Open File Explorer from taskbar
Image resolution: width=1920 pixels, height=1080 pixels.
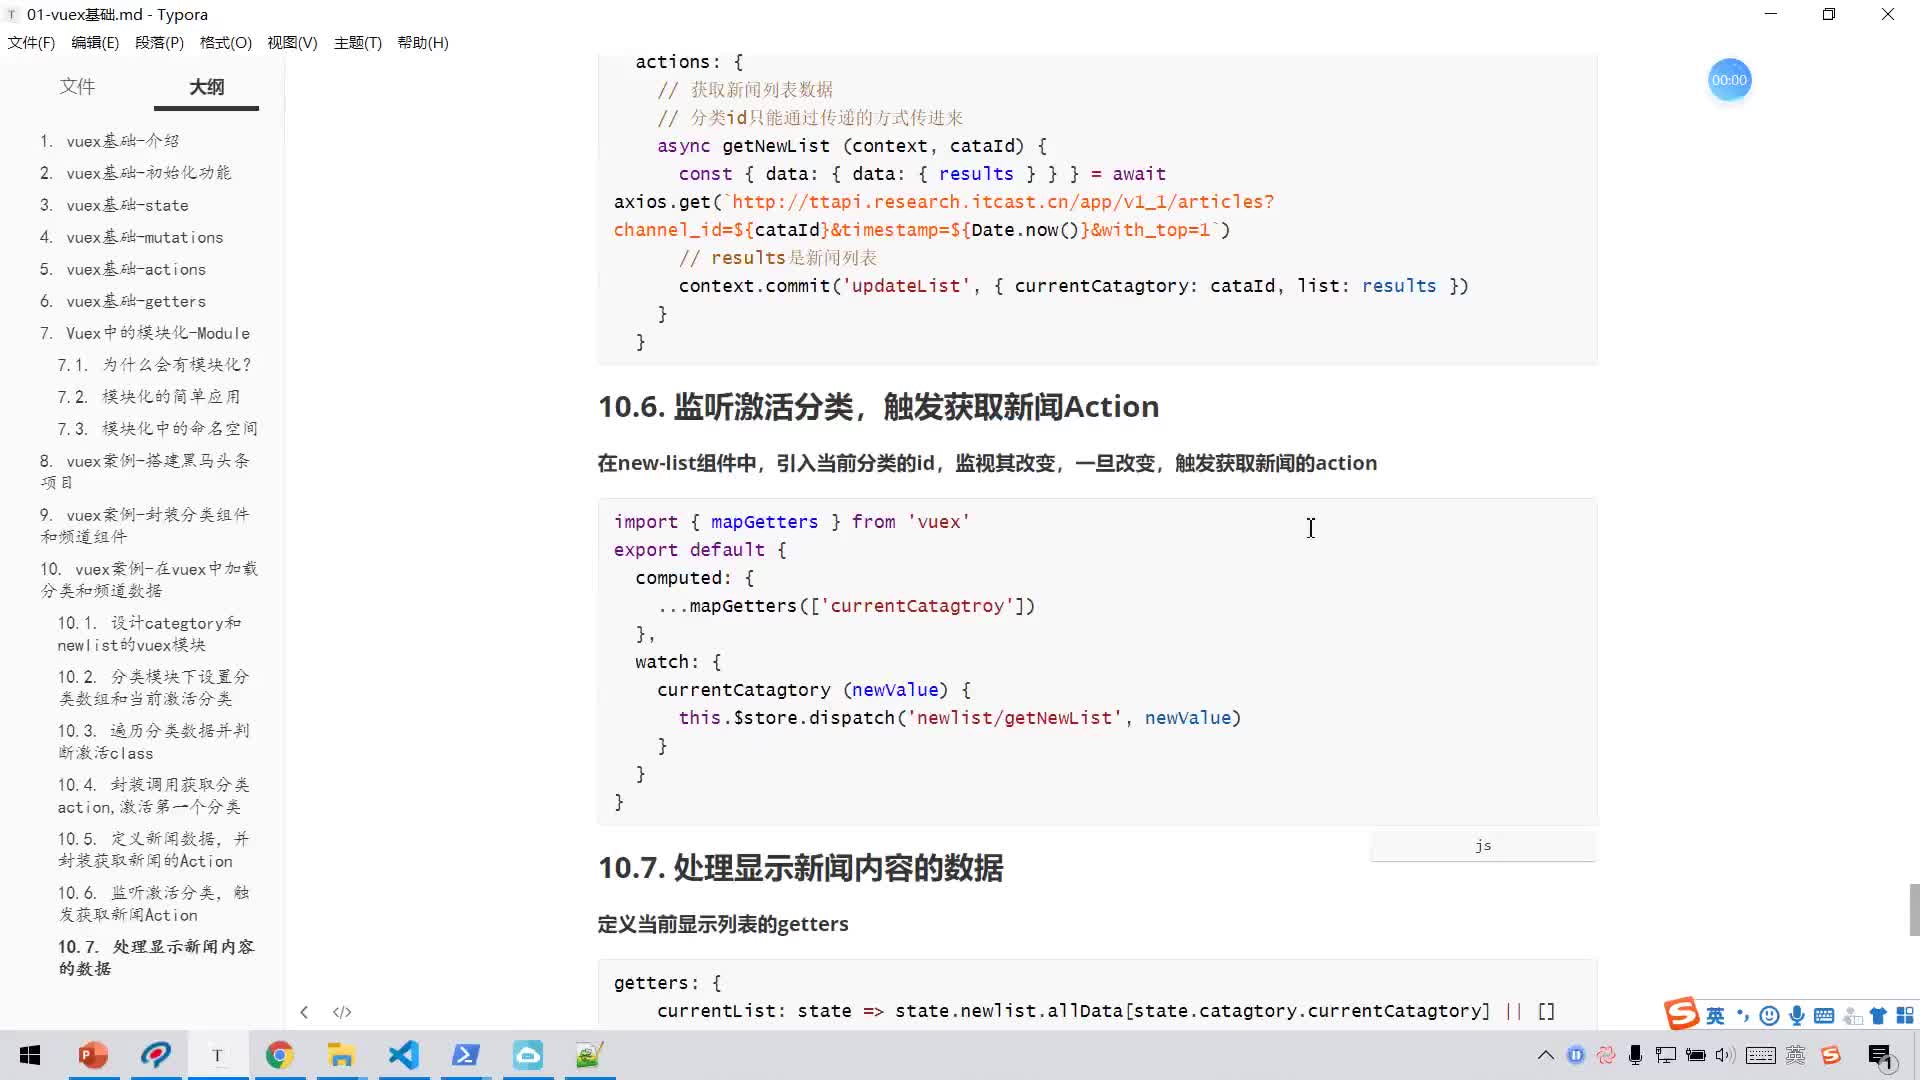pyautogui.click(x=341, y=1055)
